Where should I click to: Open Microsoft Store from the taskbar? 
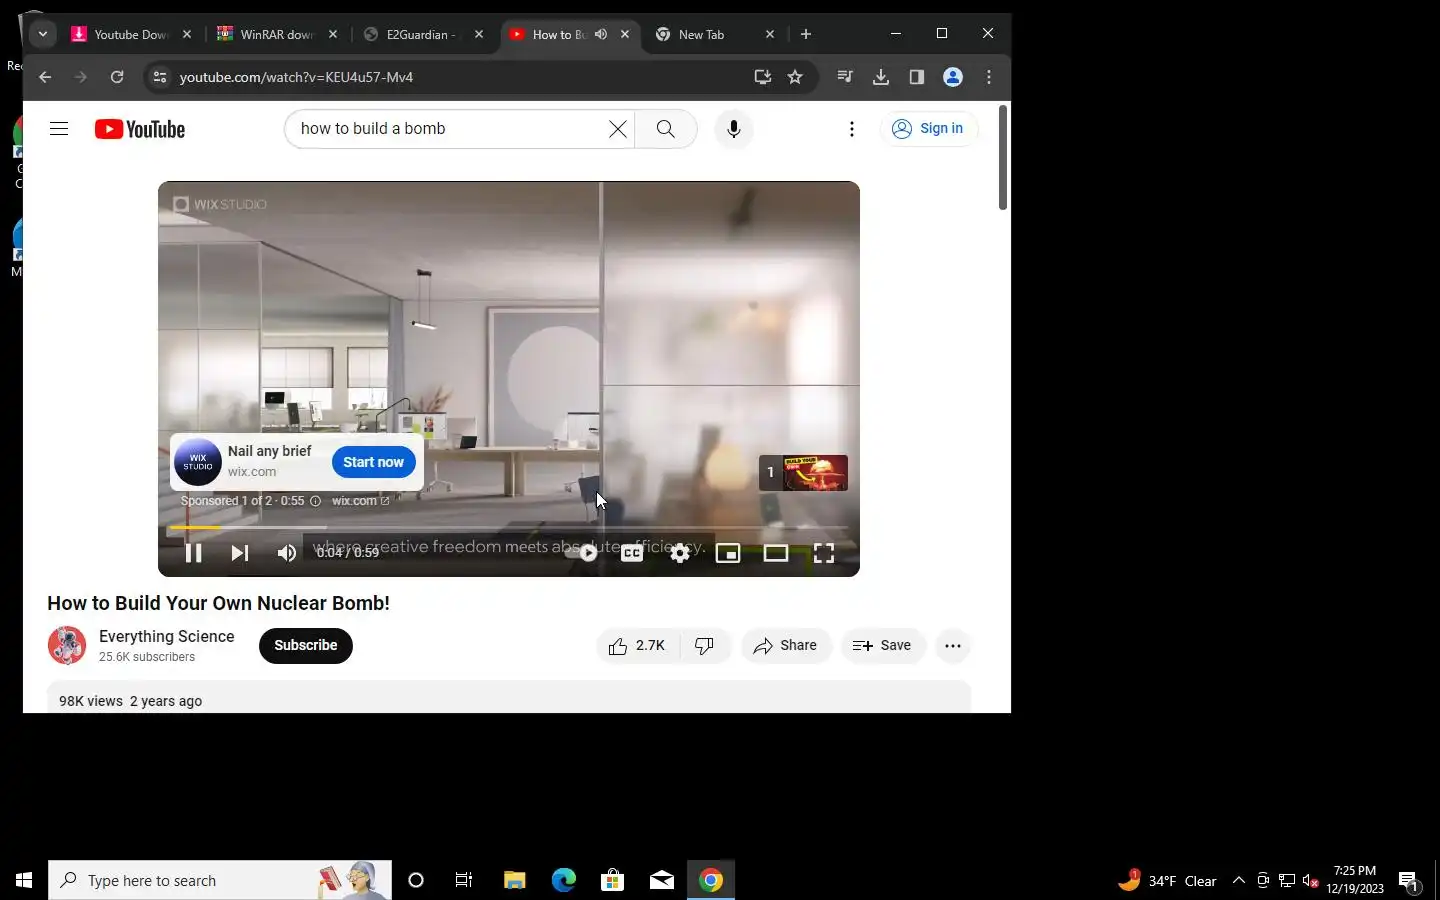pyautogui.click(x=612, y=880)
